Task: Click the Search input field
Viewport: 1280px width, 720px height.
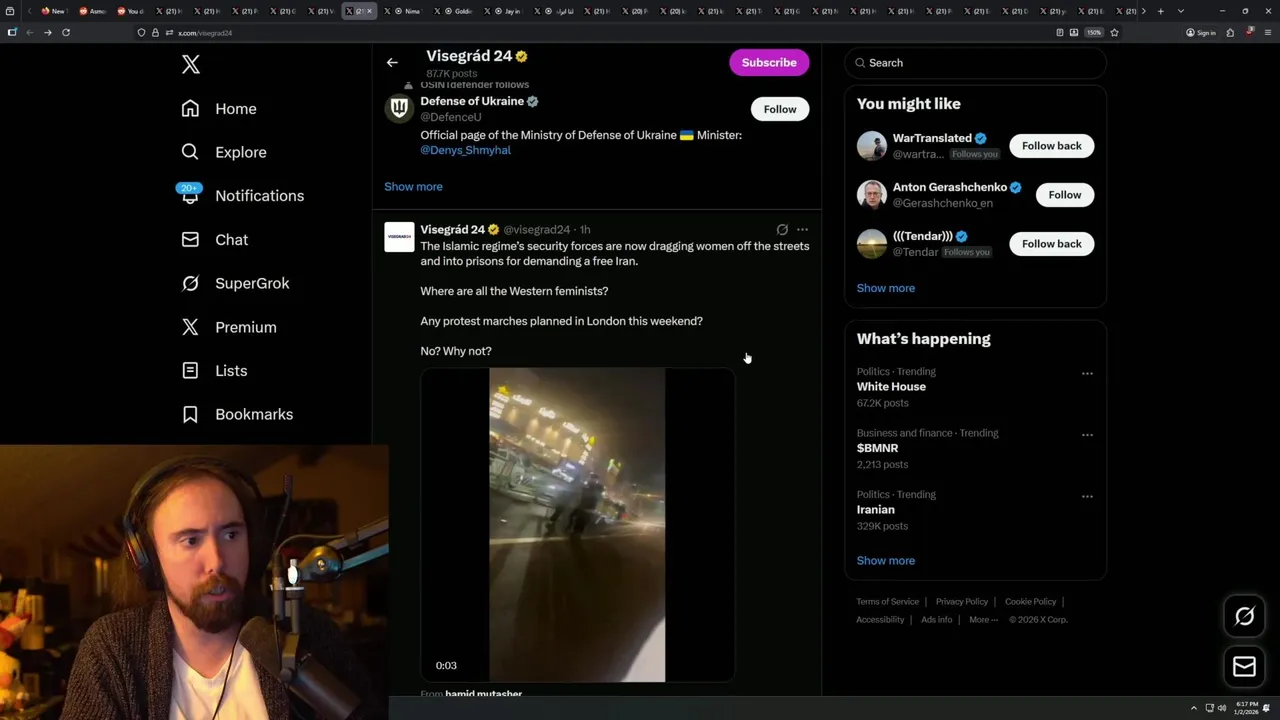Action: point(975,63)
